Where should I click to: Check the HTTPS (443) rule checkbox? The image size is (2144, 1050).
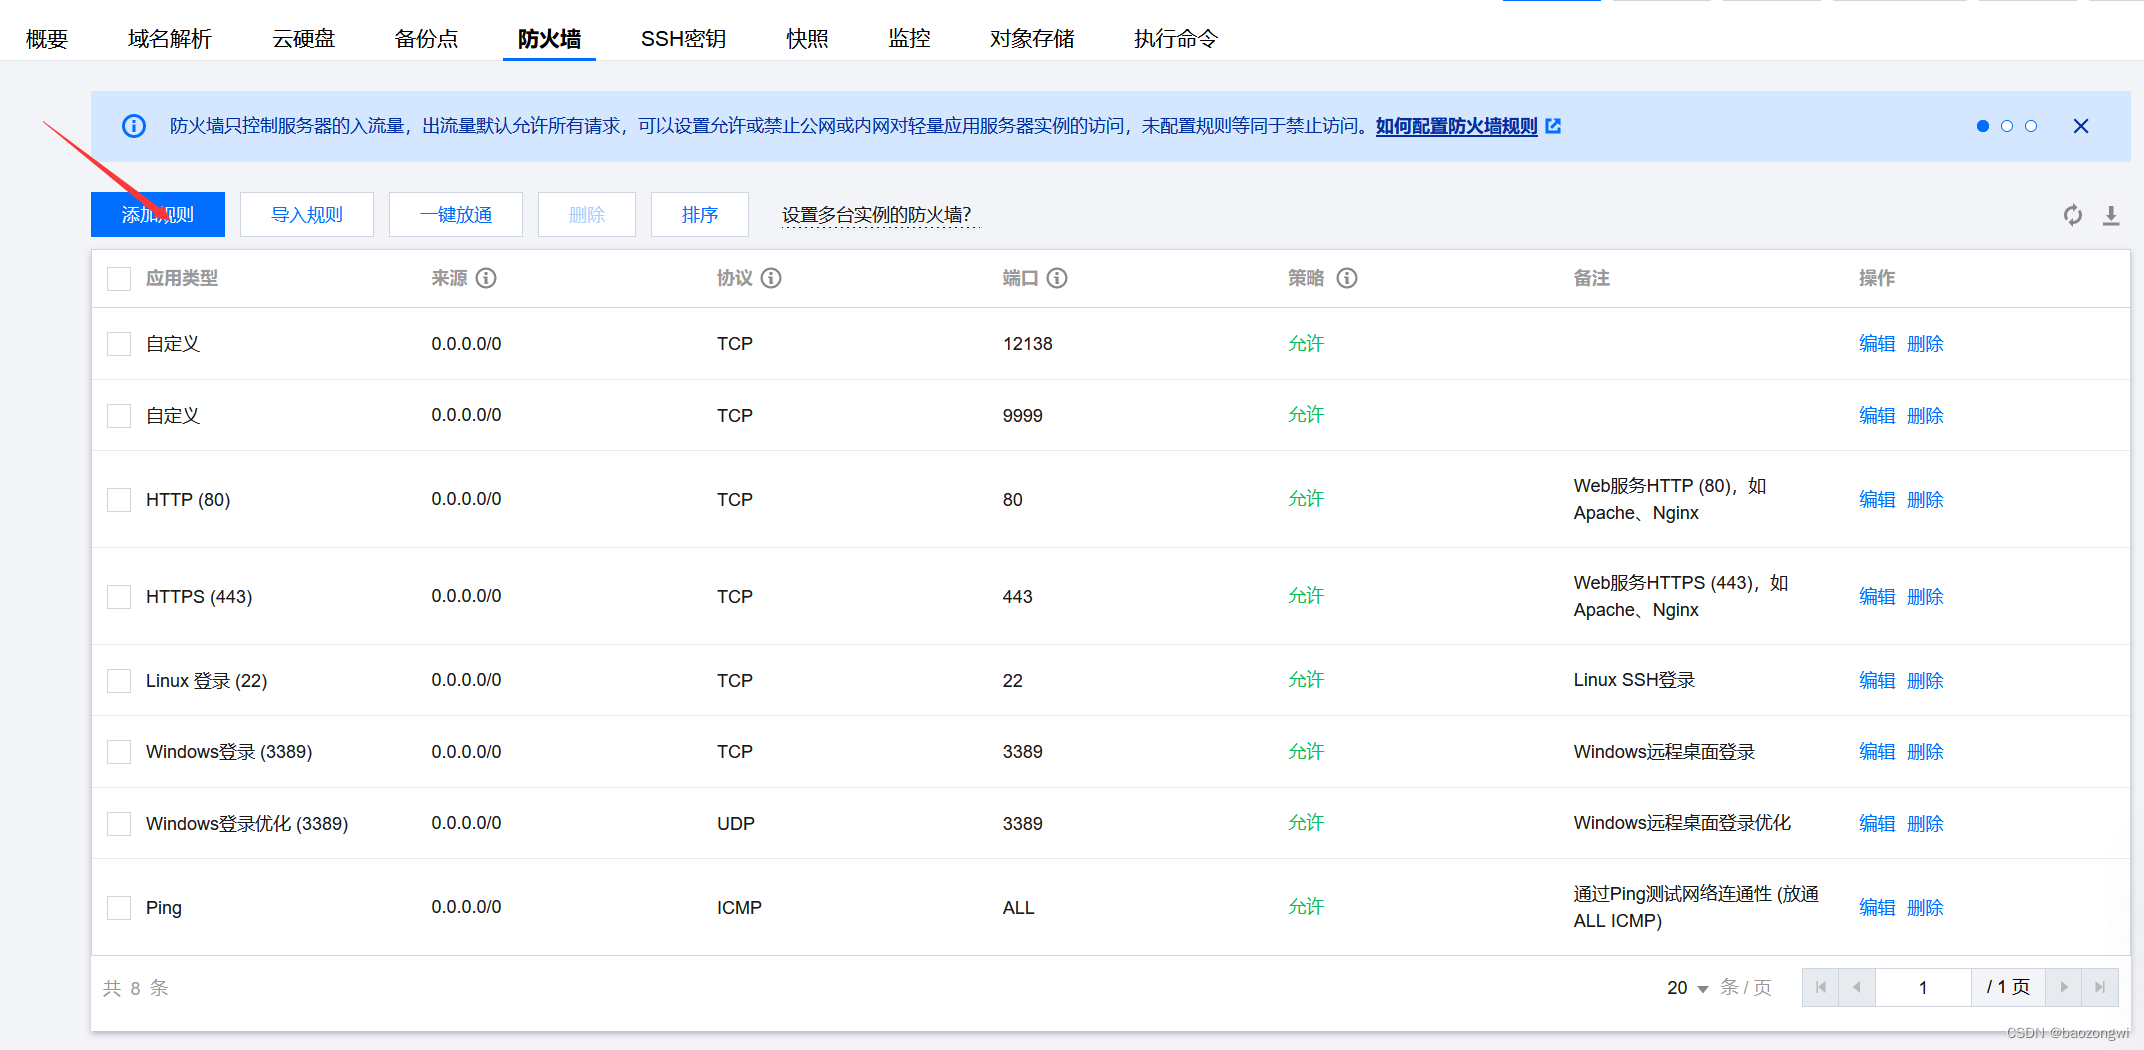119,597
